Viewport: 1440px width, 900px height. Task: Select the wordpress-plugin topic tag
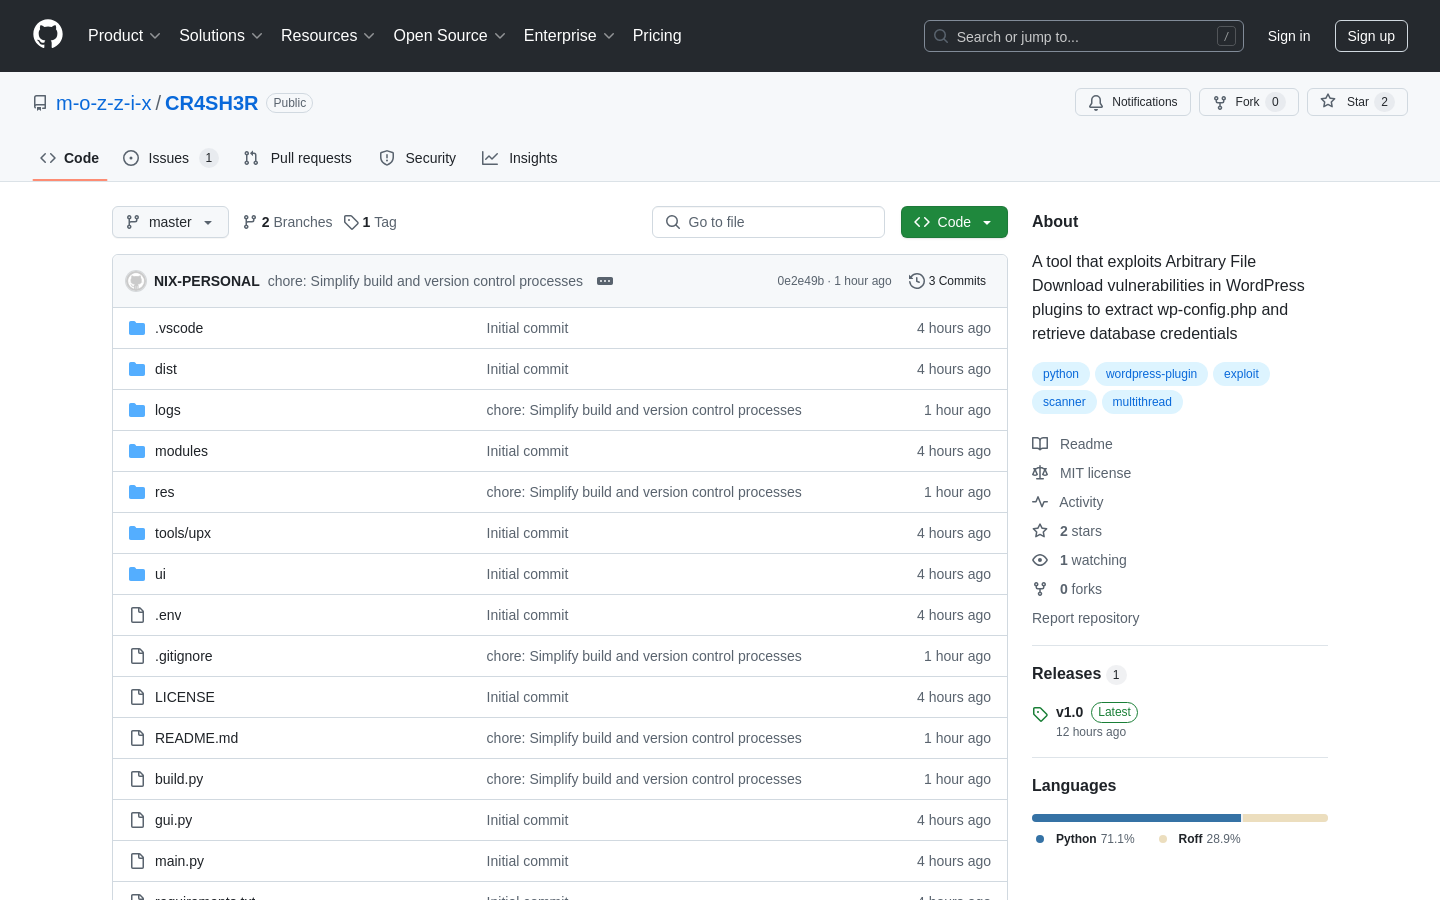1151,374
